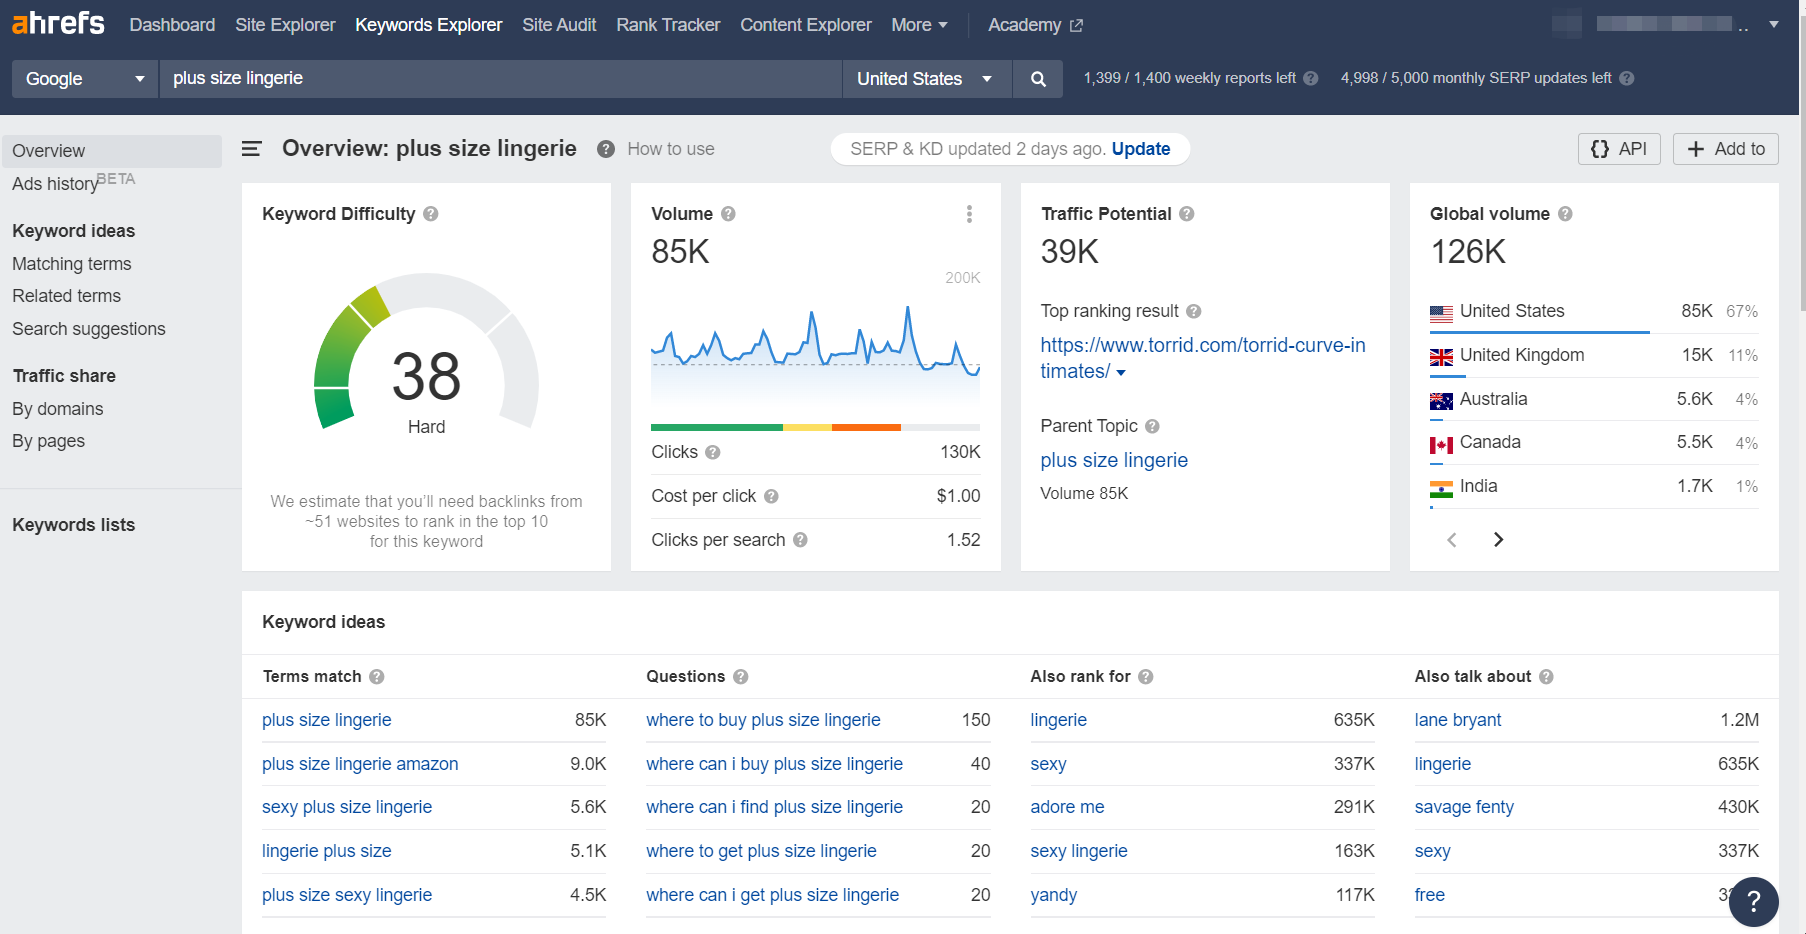
Task: Click the magnifying glass search button
Action: pos(1038,79)
